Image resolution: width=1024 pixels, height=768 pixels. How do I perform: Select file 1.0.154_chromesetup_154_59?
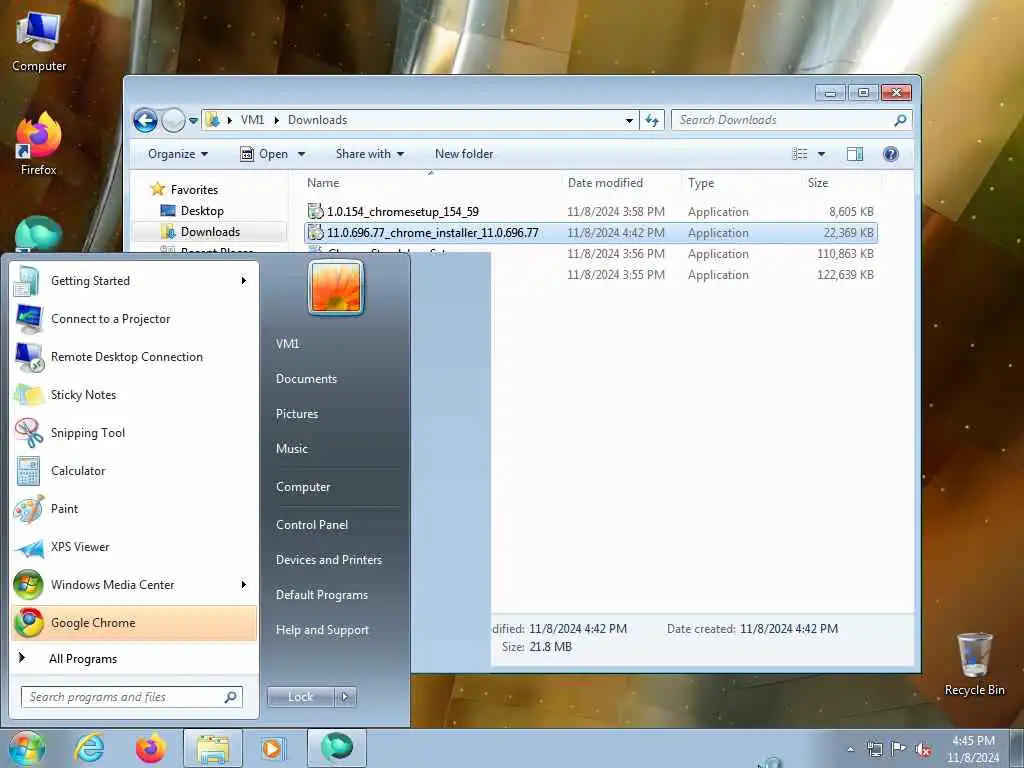402,212
